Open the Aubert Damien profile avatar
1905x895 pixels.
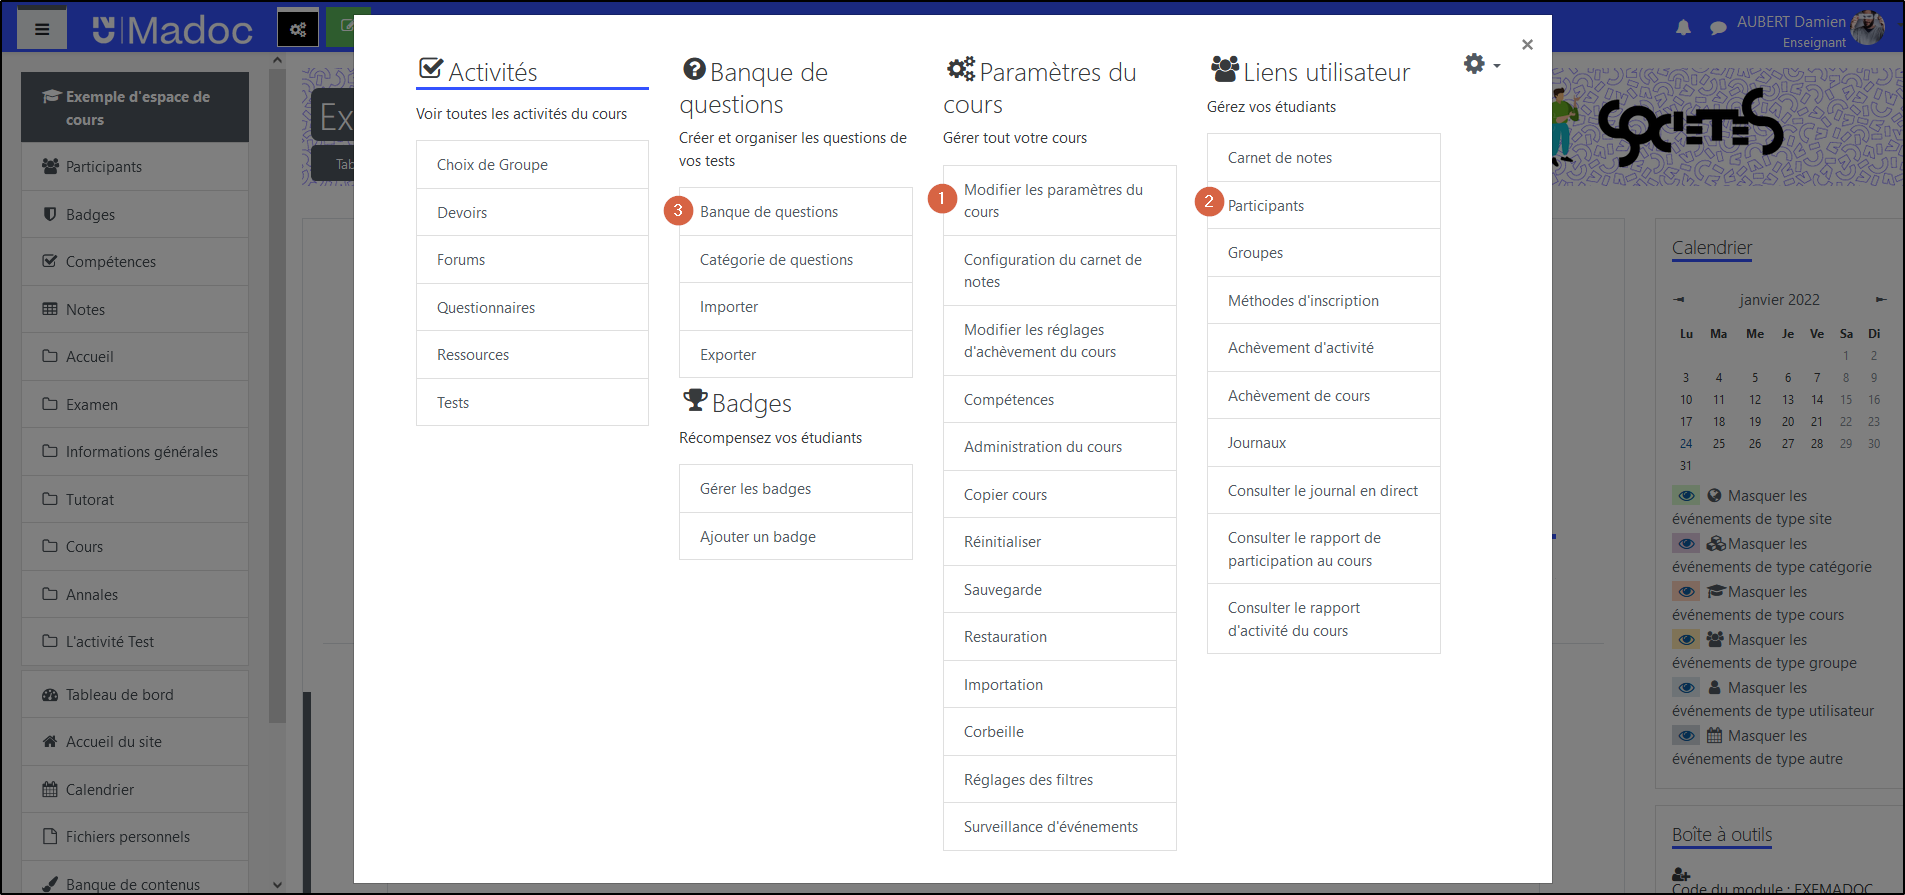pos(1867,28)
